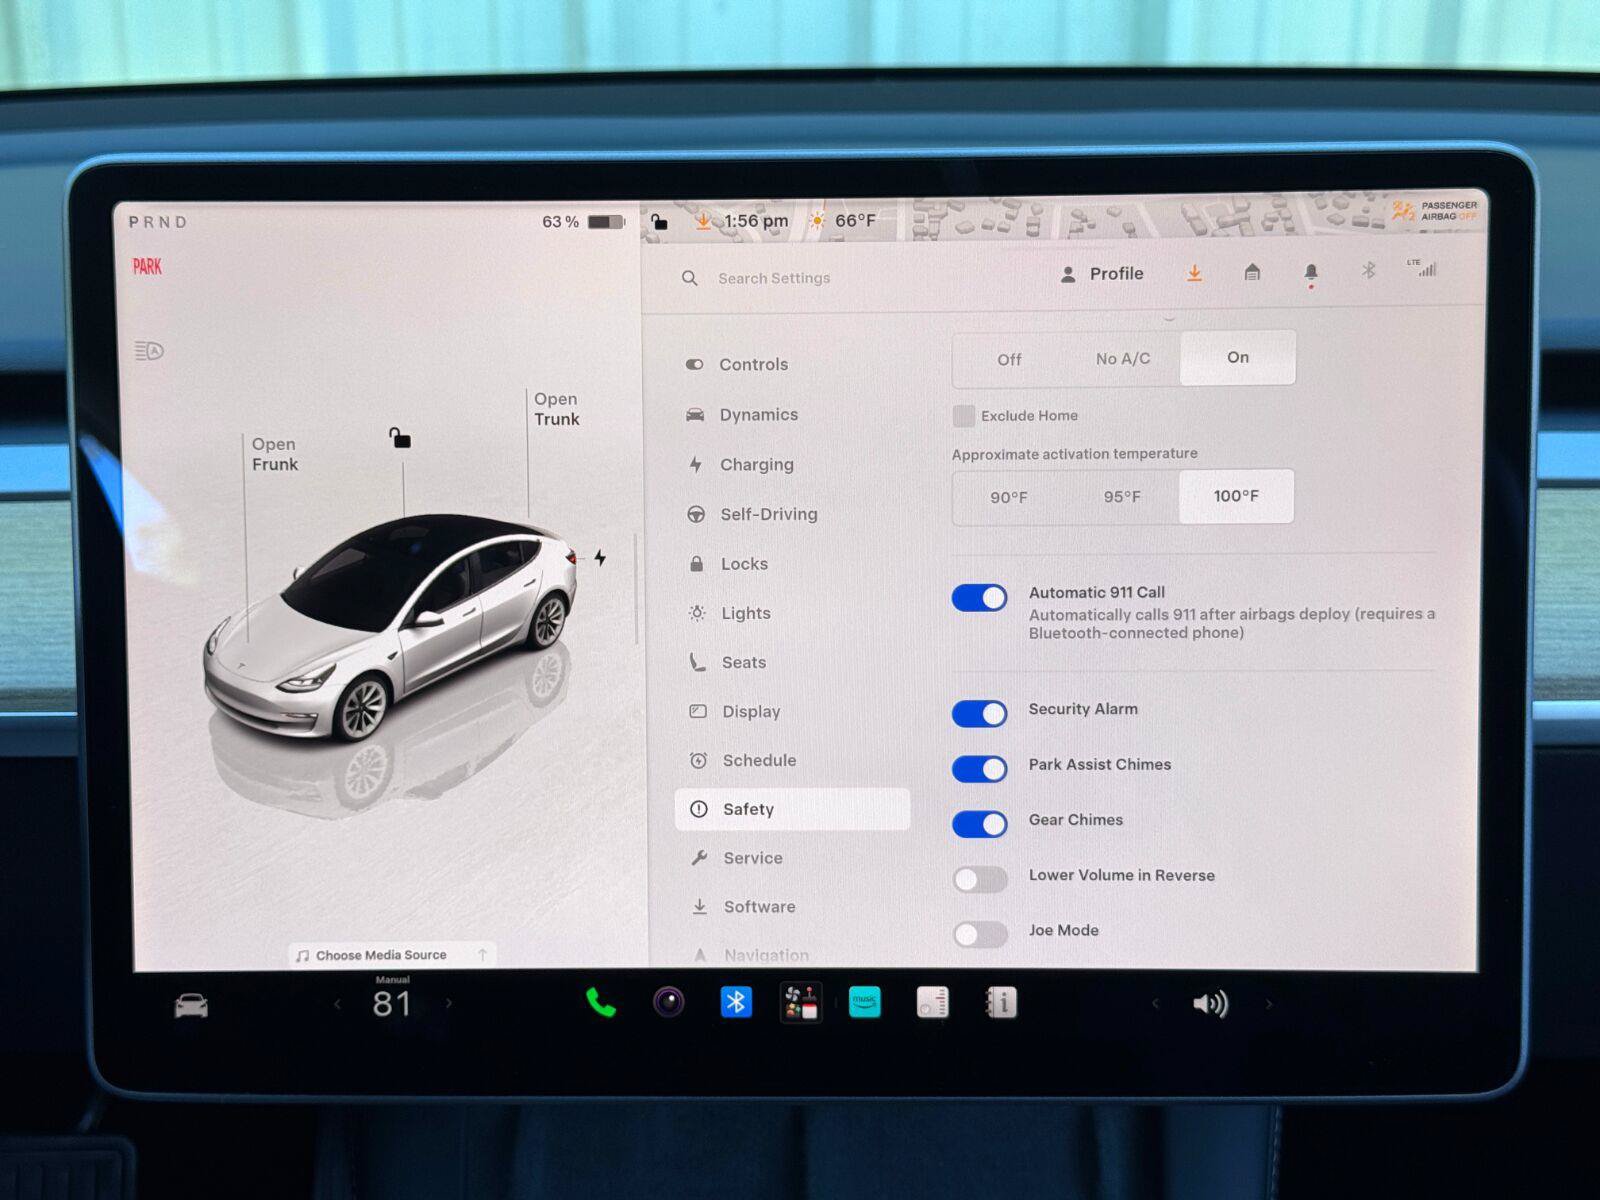Image resolution: width=1600 pixels, height=1200 pixels.
Task: Tap the 81 cabin temperature value
Action: click(392, 1003)
